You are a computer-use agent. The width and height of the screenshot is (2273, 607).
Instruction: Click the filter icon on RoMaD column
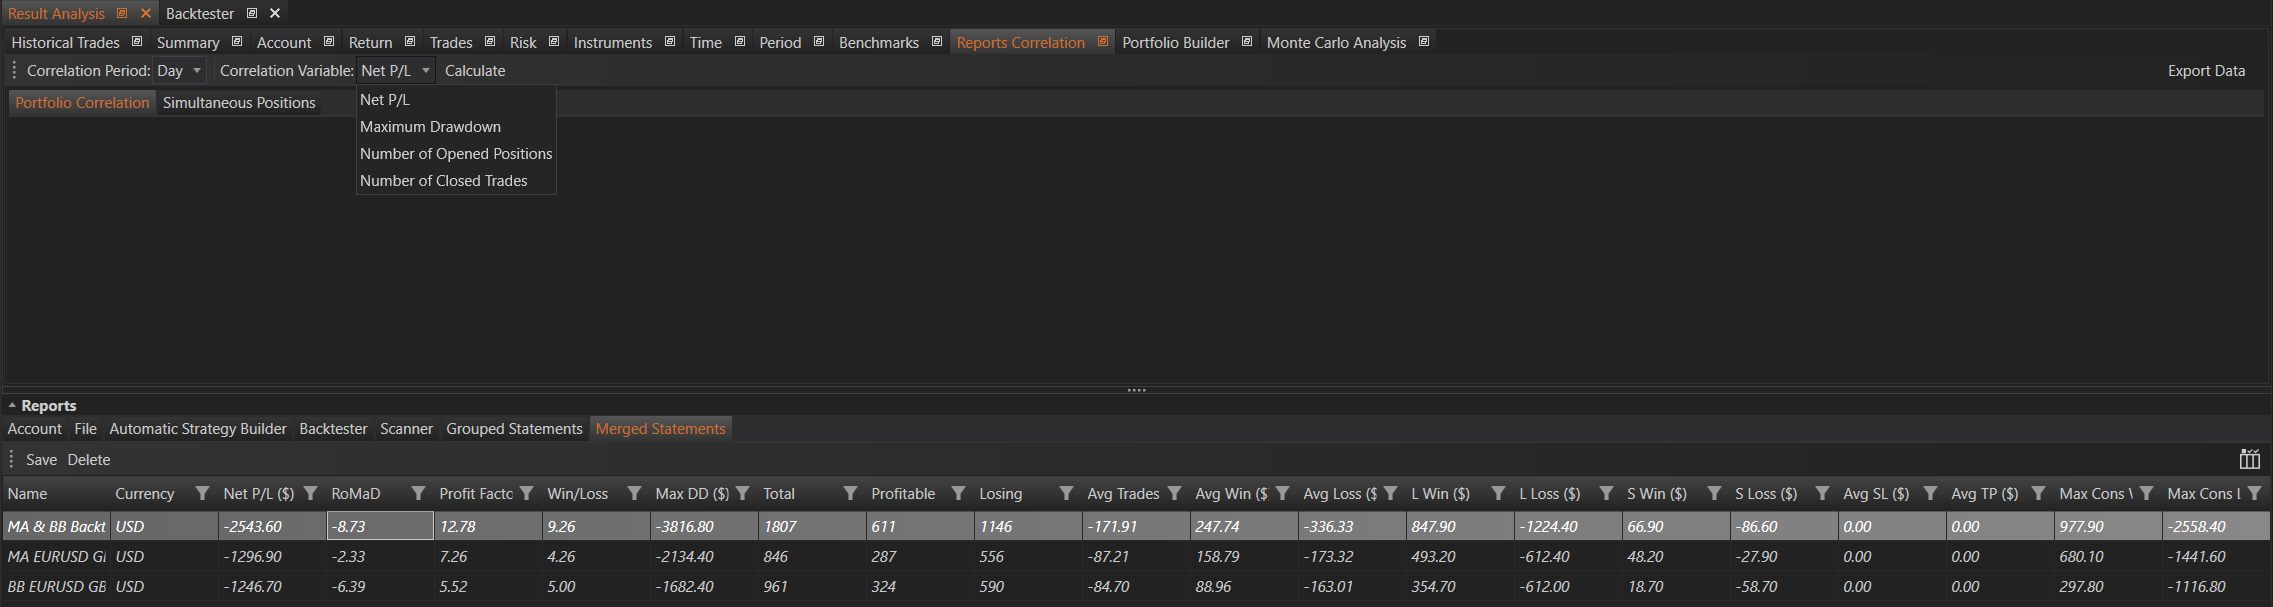coord(418,493)
